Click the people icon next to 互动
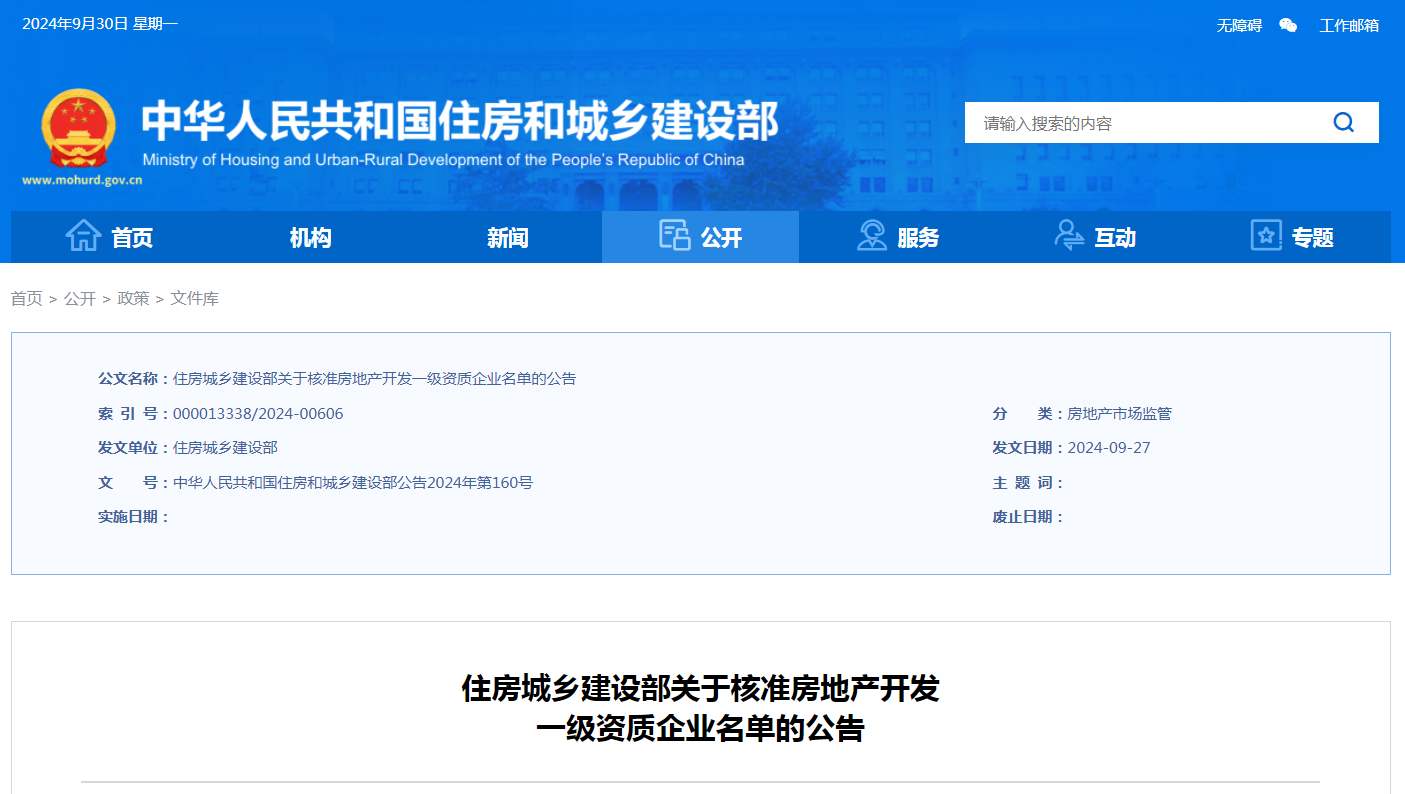 coord(1068,236)
